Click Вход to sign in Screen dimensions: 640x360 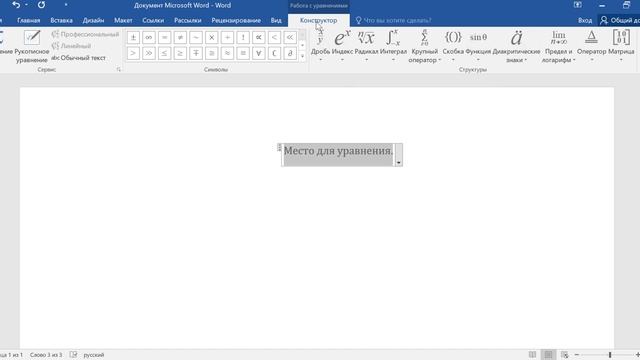point(584,20)
